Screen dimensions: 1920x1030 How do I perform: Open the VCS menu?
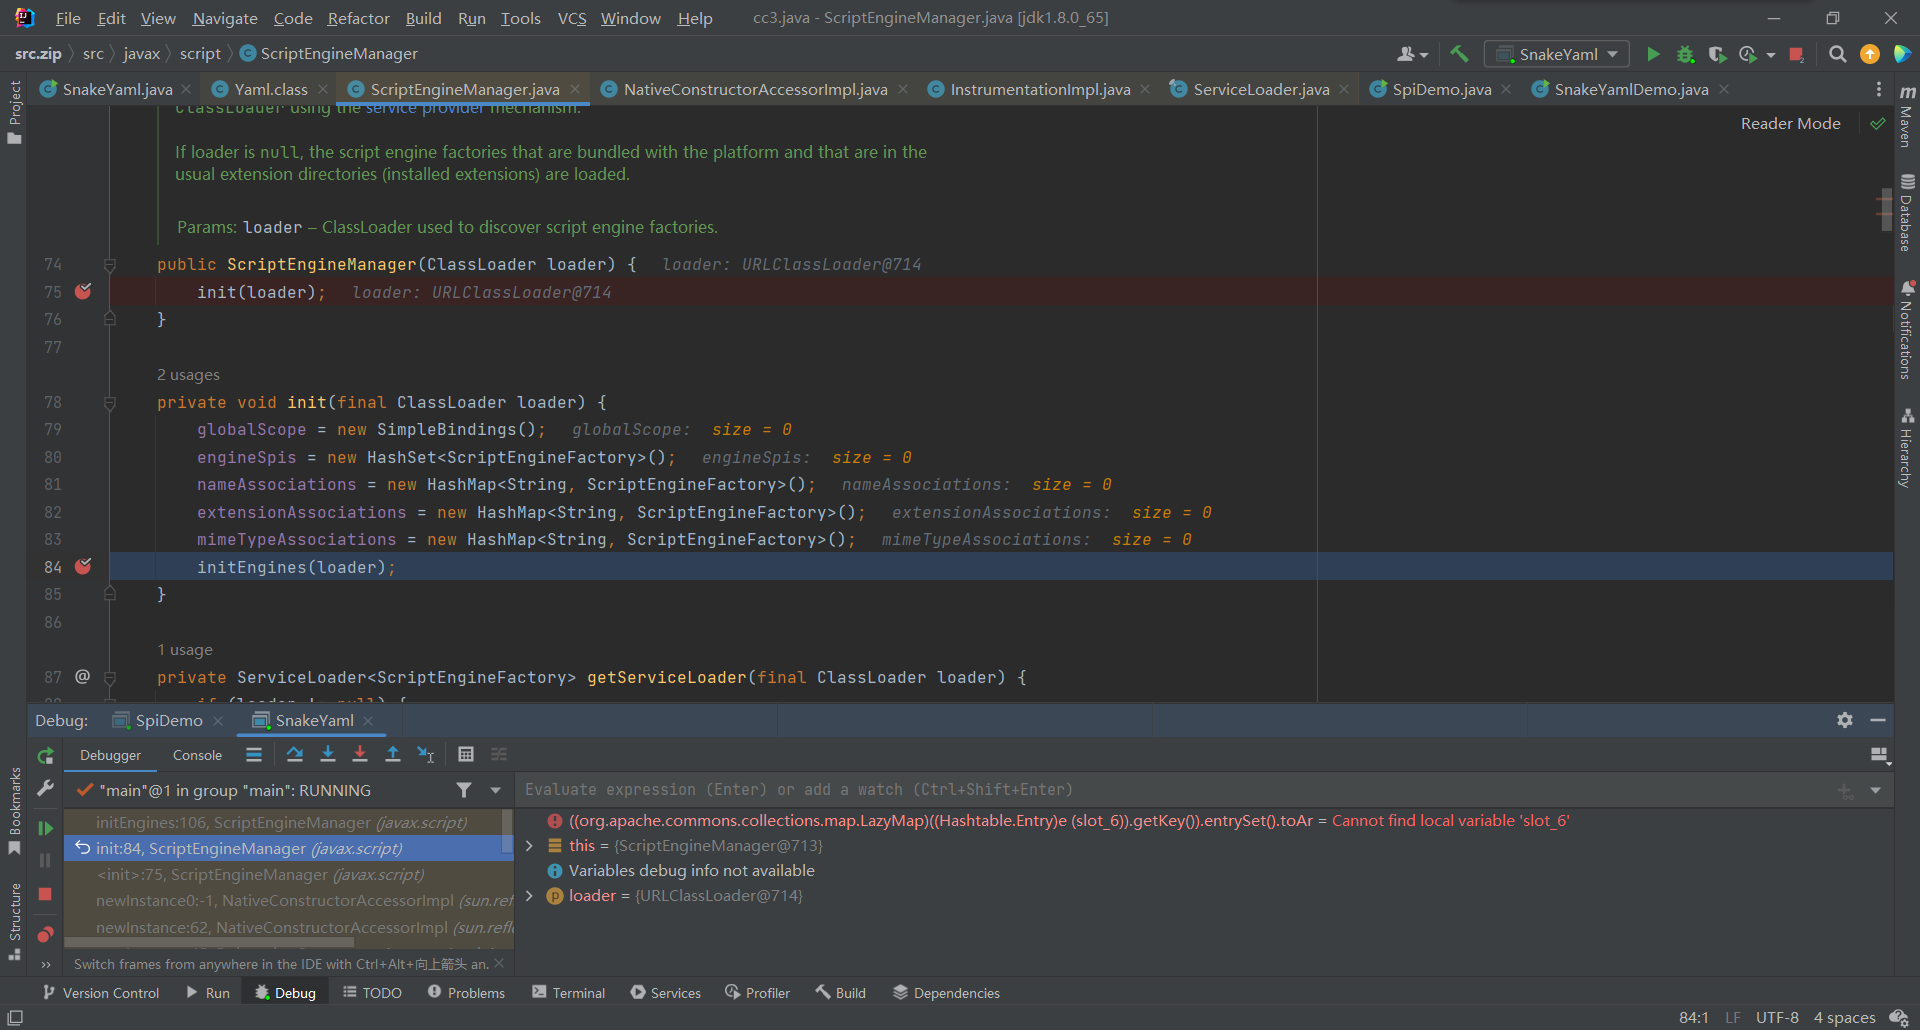pyautogui.click(x=572, y=18)
